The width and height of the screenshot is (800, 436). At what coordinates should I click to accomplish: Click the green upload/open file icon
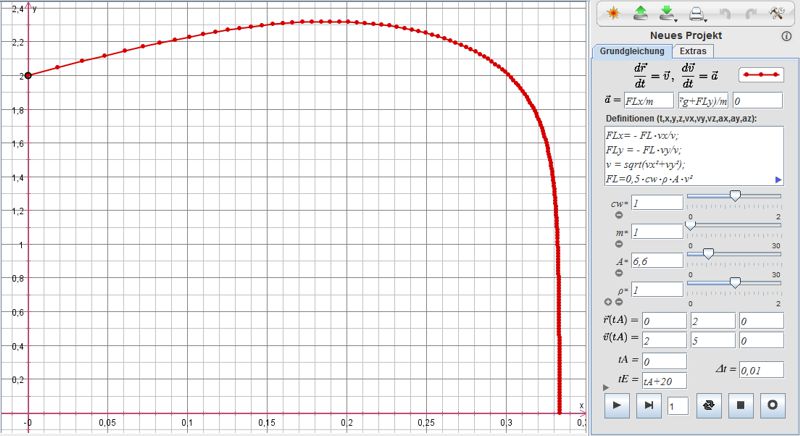pos(640,14)
